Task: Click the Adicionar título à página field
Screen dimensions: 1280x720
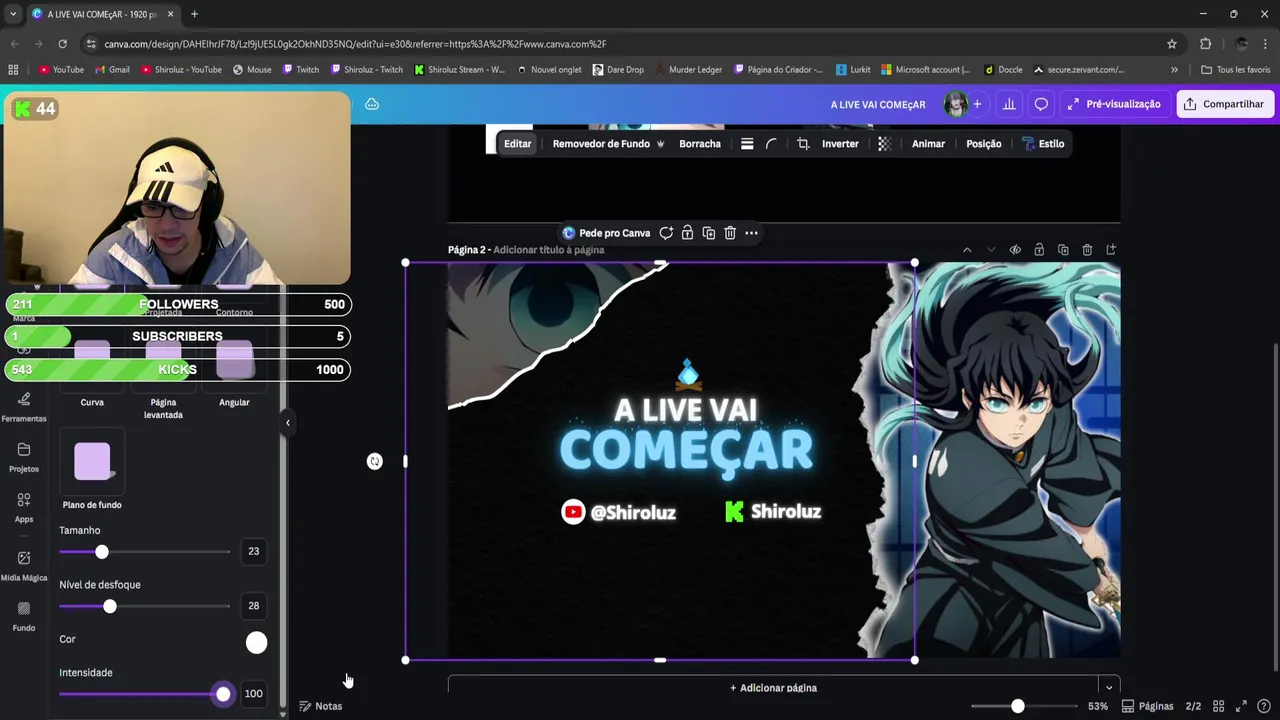Action: 549,250
